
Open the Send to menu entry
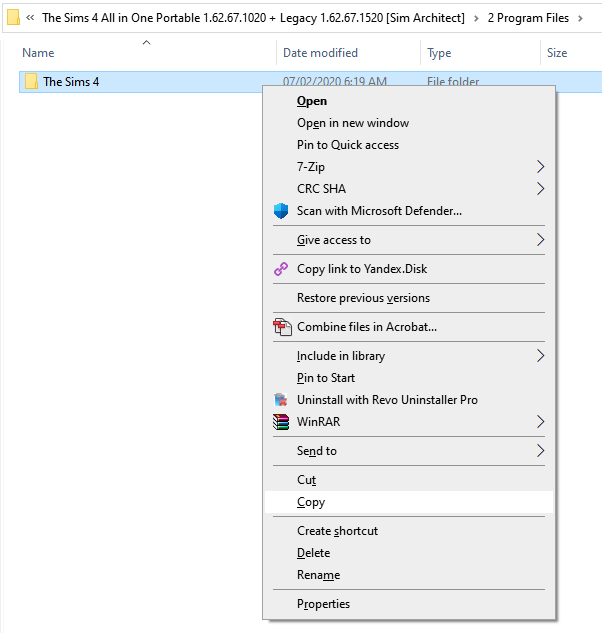tap(409, 451)
